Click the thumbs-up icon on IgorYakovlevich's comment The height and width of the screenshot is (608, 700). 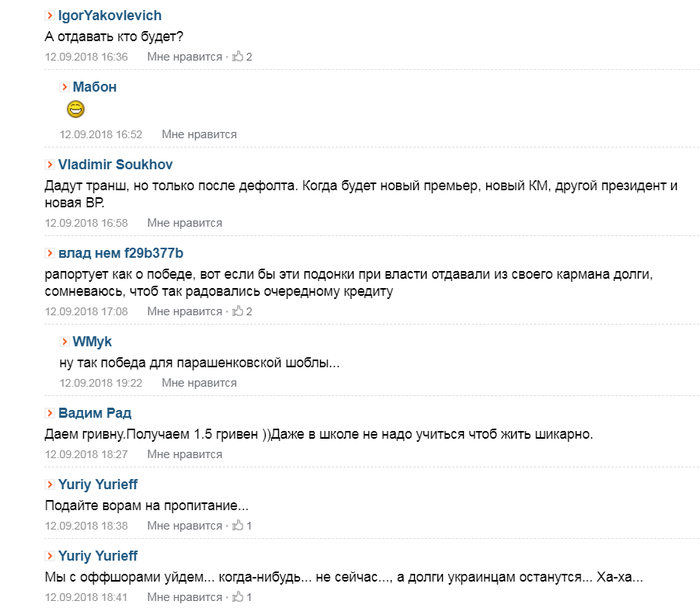click(238, 56)
